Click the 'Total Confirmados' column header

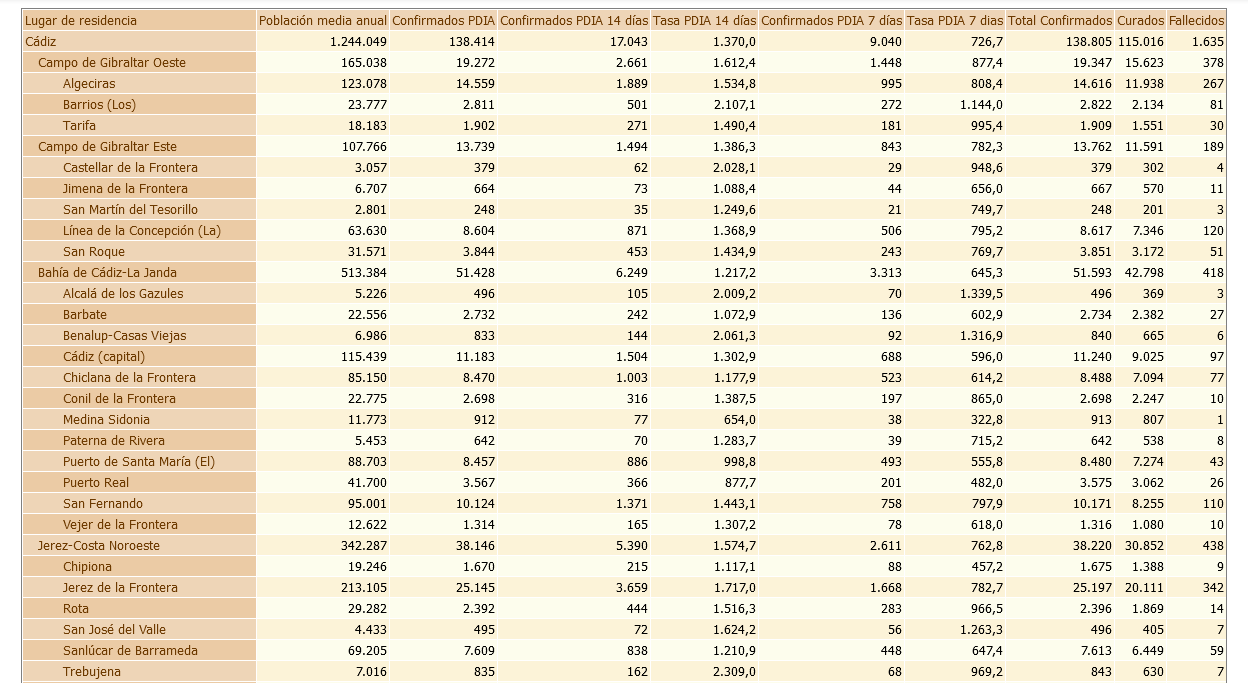coord(1059,20)
